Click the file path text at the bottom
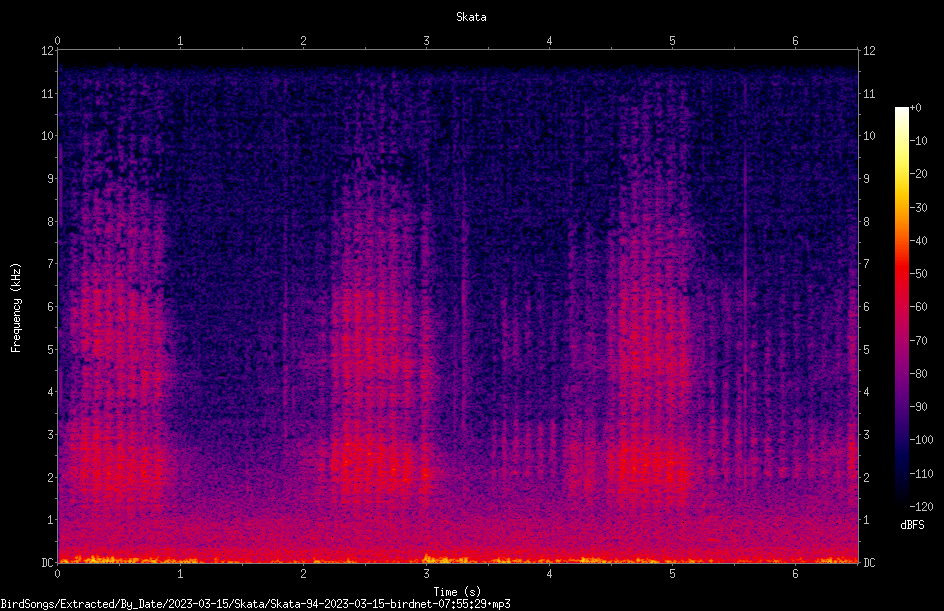Viewport: 944px width, 611px height. coord(255,604)
